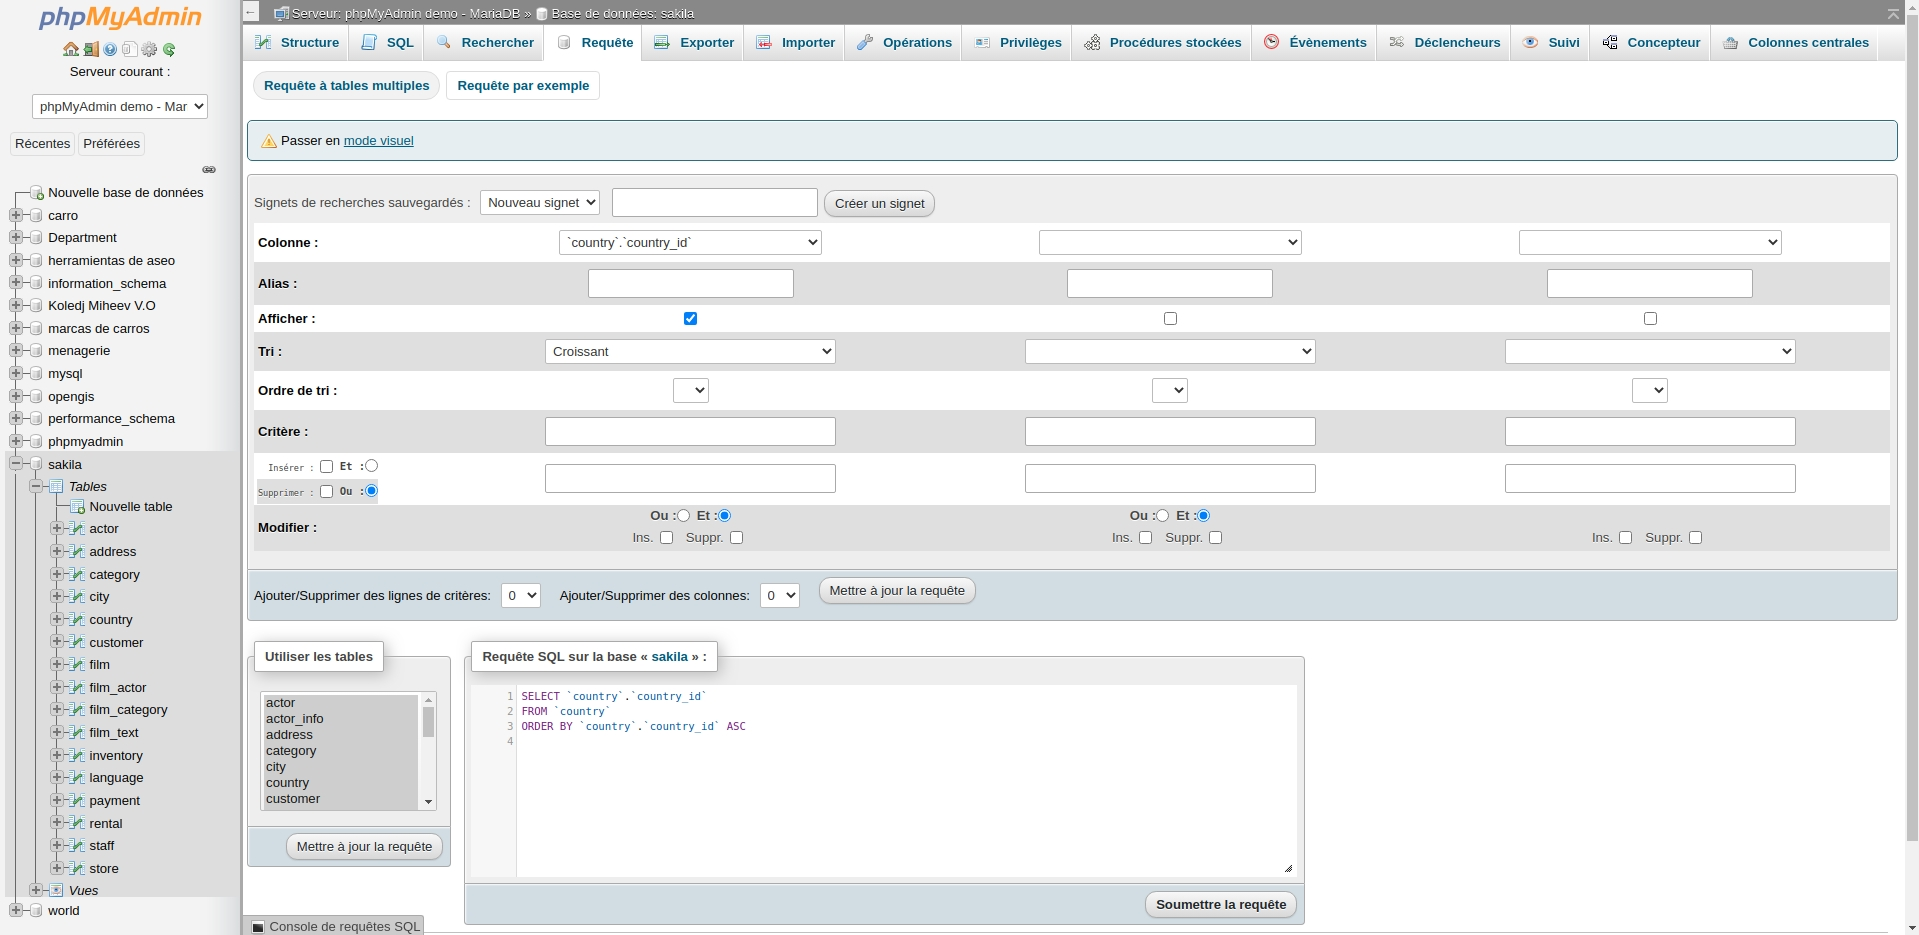The height and width of the screenshot is (935, 1919).
Task: Click the phpMyAdmin logo
Action: tap(120, 18)
